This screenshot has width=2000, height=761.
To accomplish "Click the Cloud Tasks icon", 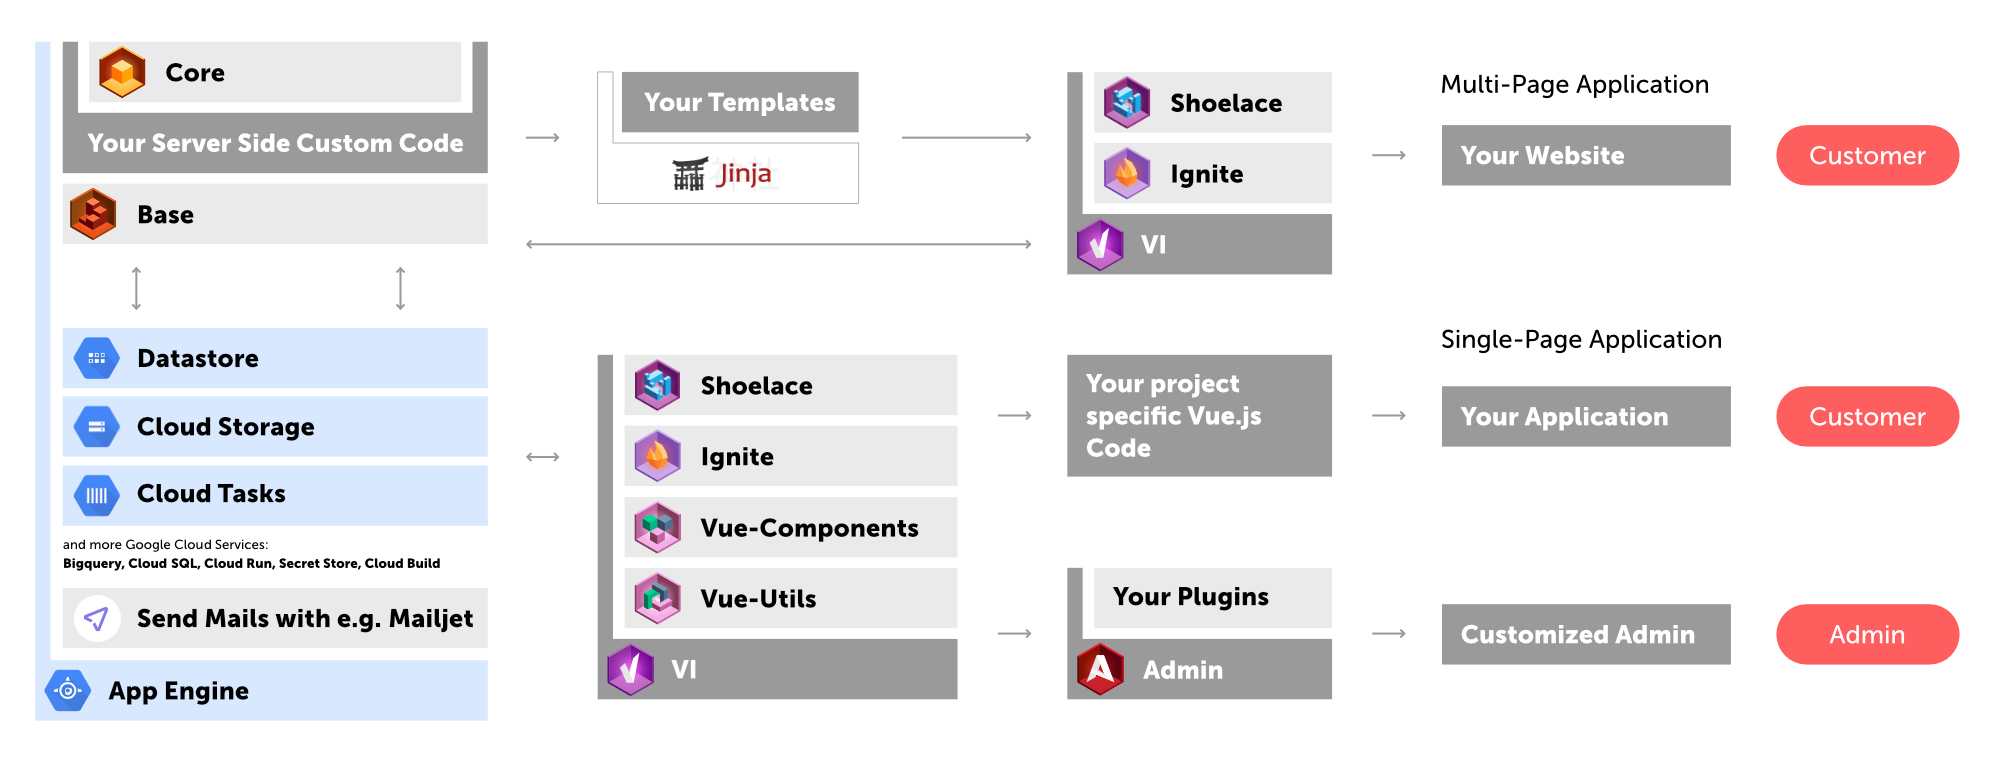I will (x=97, y=495).
